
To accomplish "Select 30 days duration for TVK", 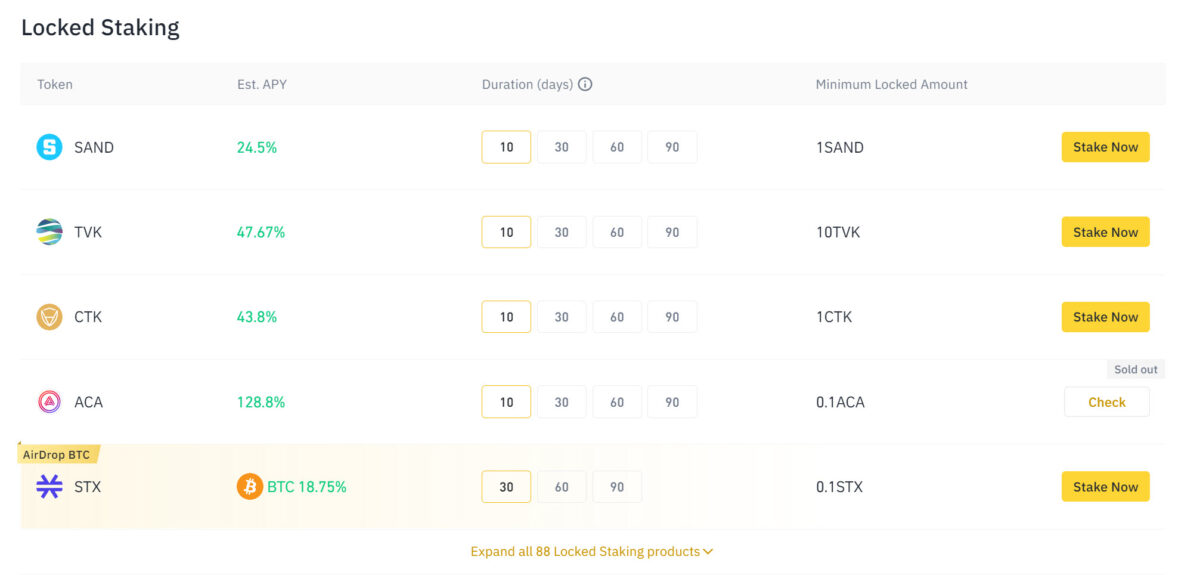I will pyautogui.click(x=562, y=232).
